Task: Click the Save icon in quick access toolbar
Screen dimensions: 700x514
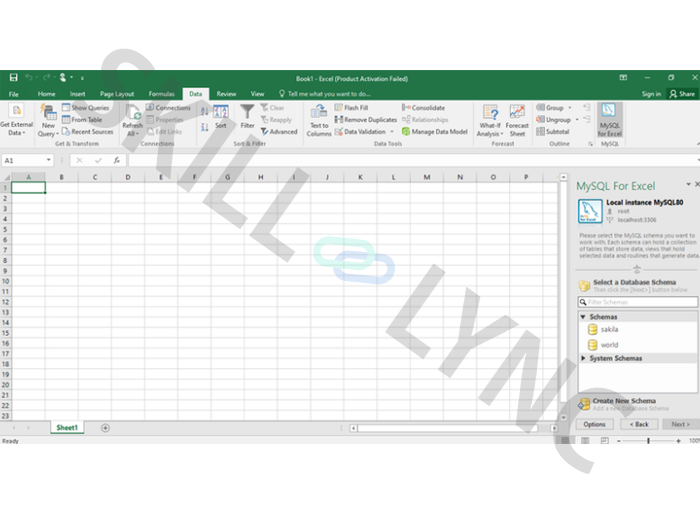Action: click(x=13, y=78)
